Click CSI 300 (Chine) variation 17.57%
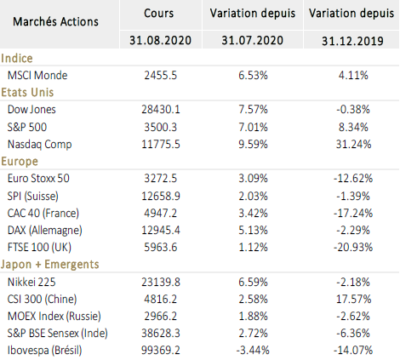400x360 pixels. click(353, 299)
